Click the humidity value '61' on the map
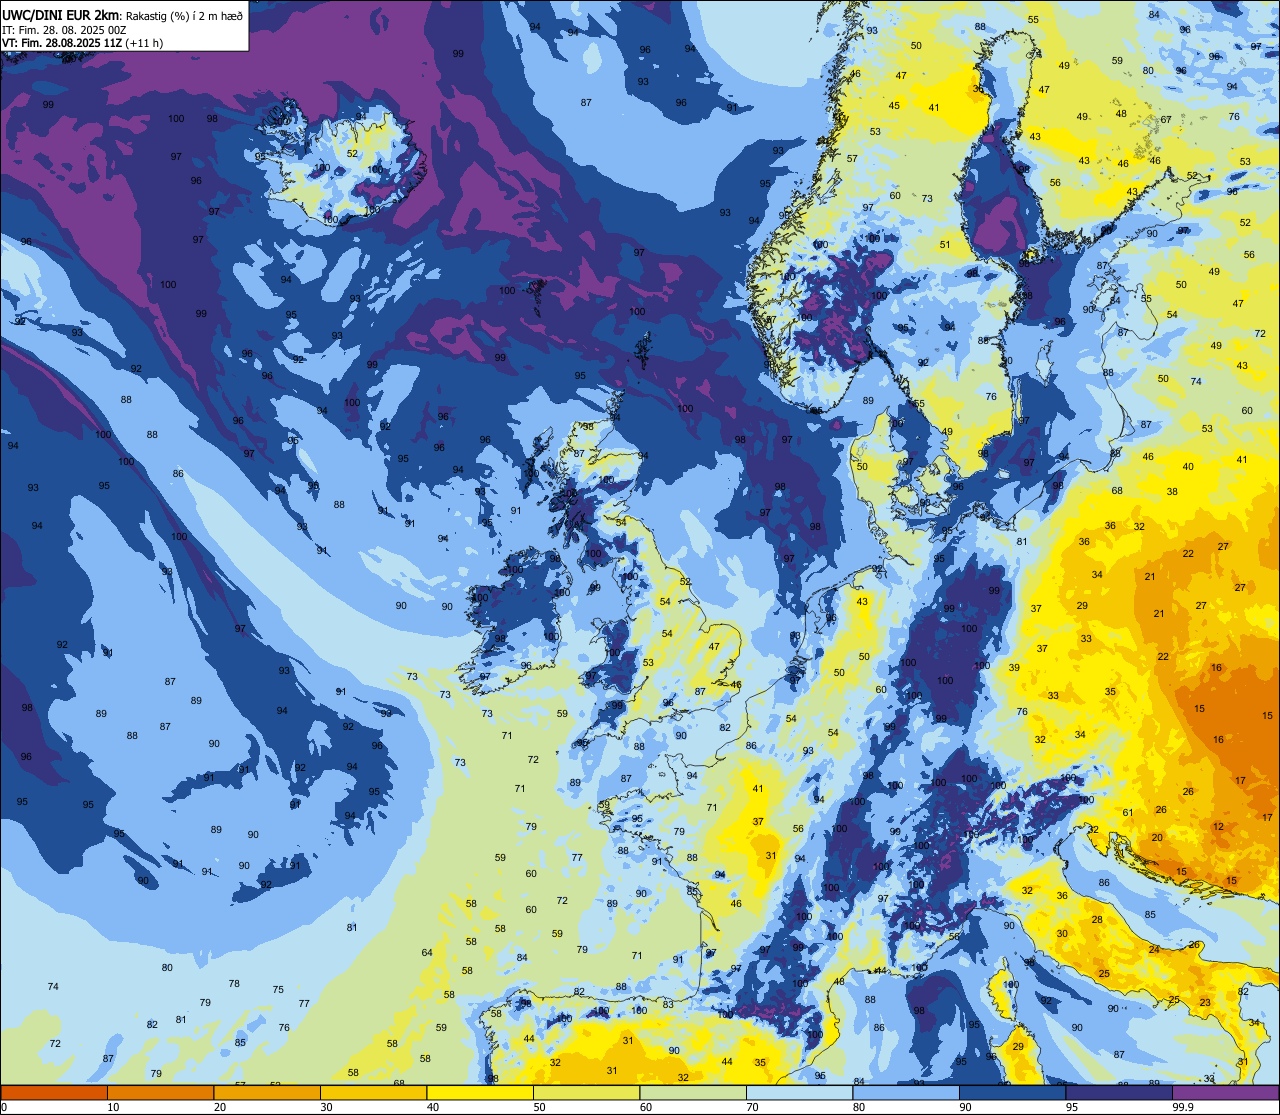Viewport: 1280px width, 1115px height. point(1128,813)
